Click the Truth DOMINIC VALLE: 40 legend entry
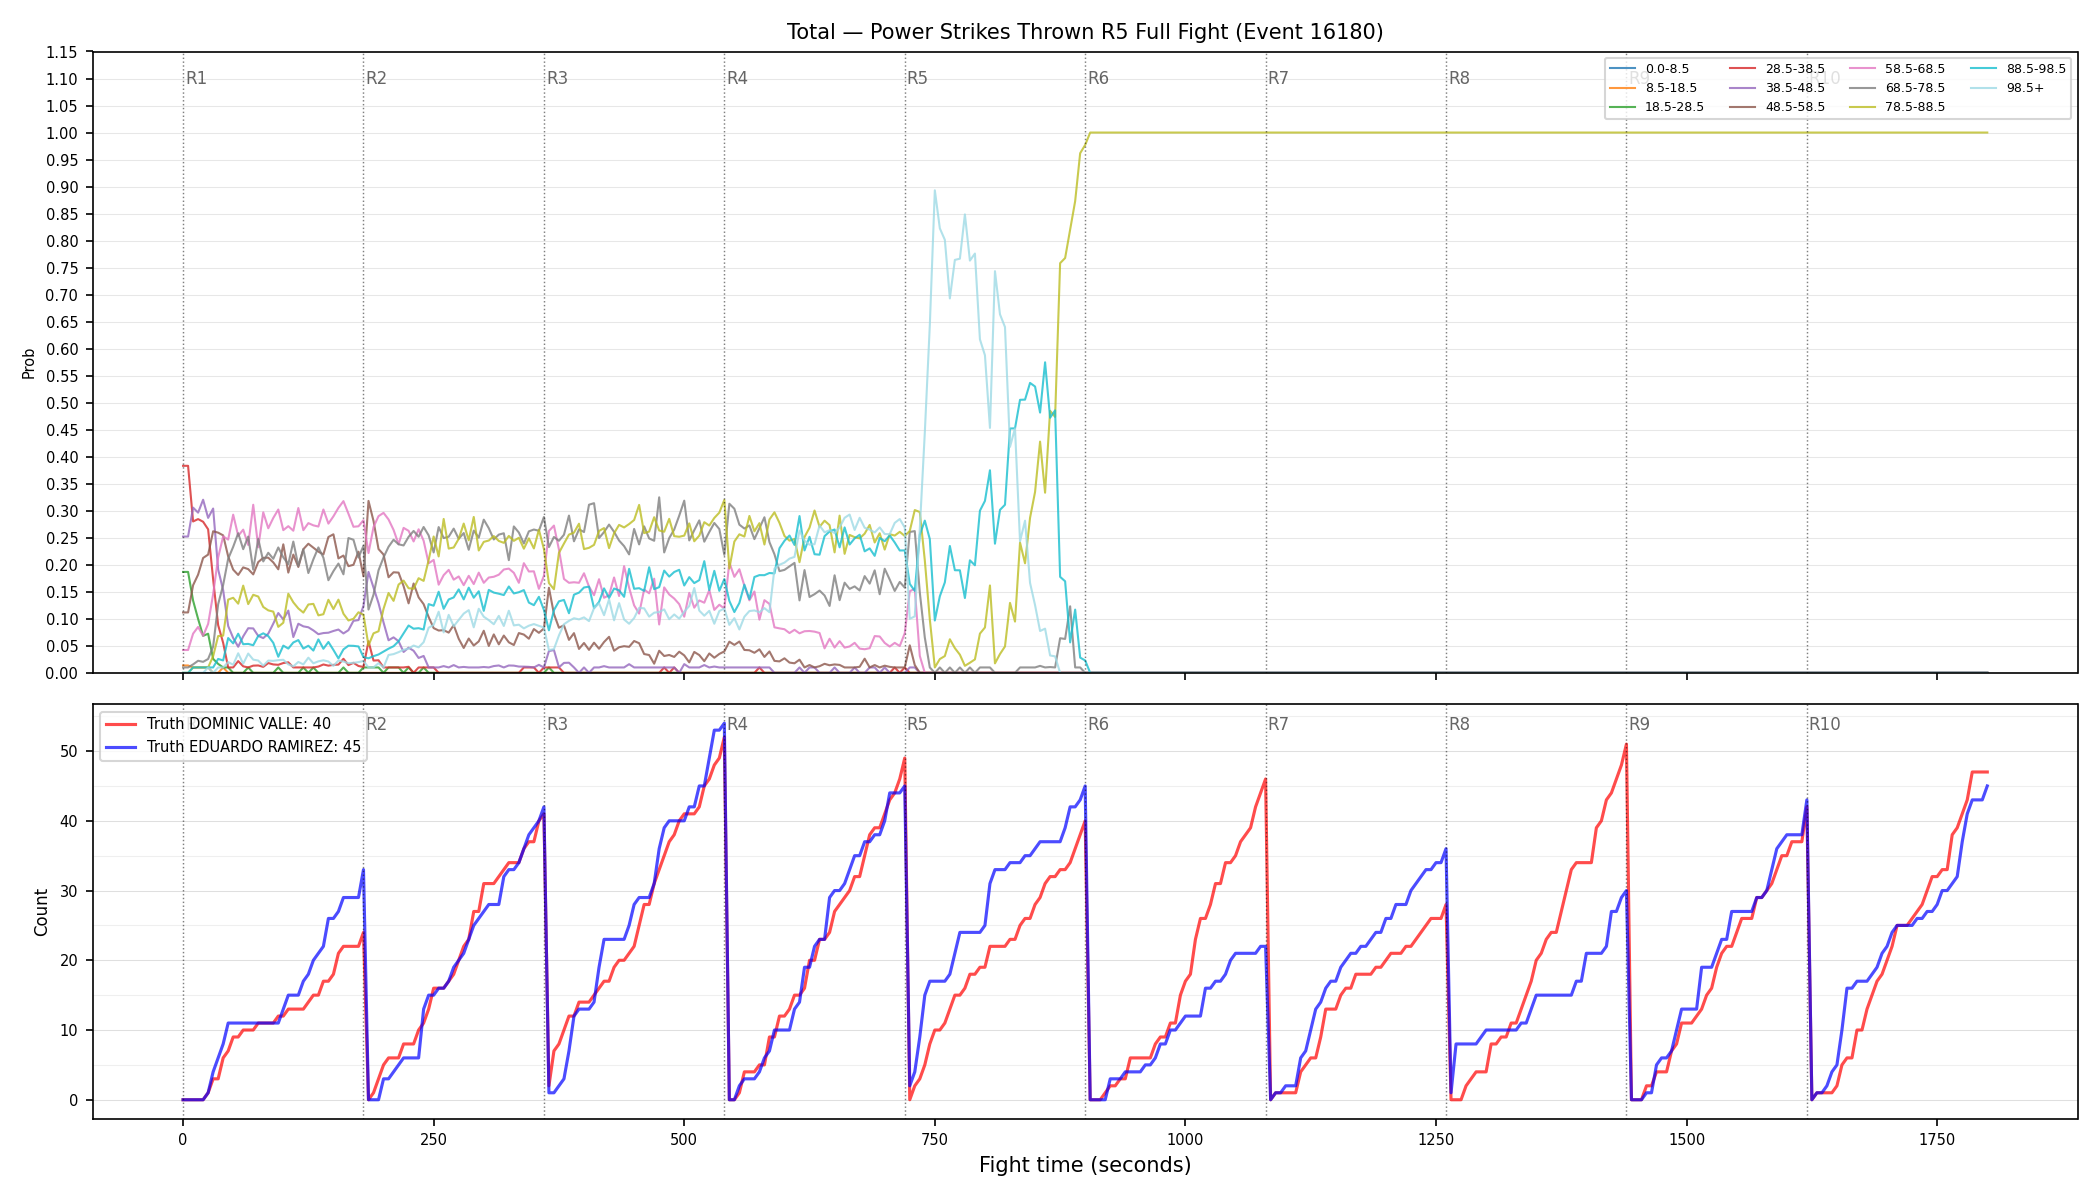This screenshot has height=1200, width=2100. pyautogui.click(x=218, y=724)
